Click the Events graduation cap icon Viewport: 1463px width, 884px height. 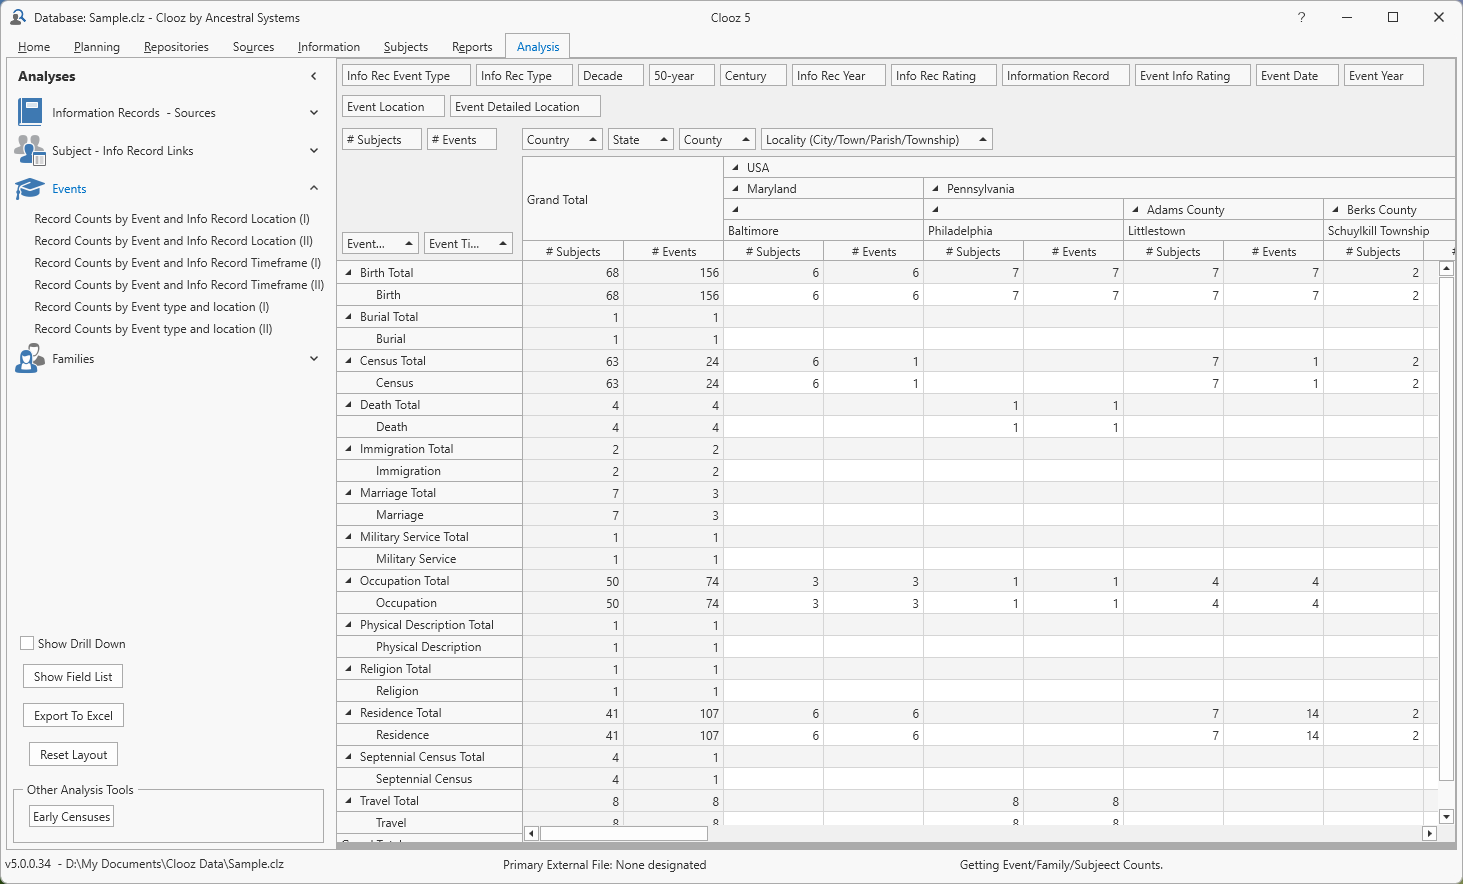click(30, 188)
